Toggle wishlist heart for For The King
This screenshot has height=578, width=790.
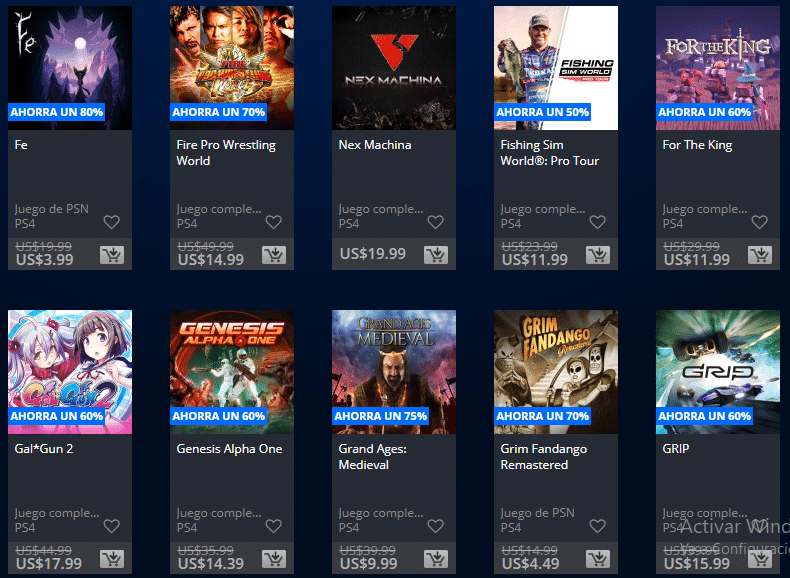(x=760, y=222)
